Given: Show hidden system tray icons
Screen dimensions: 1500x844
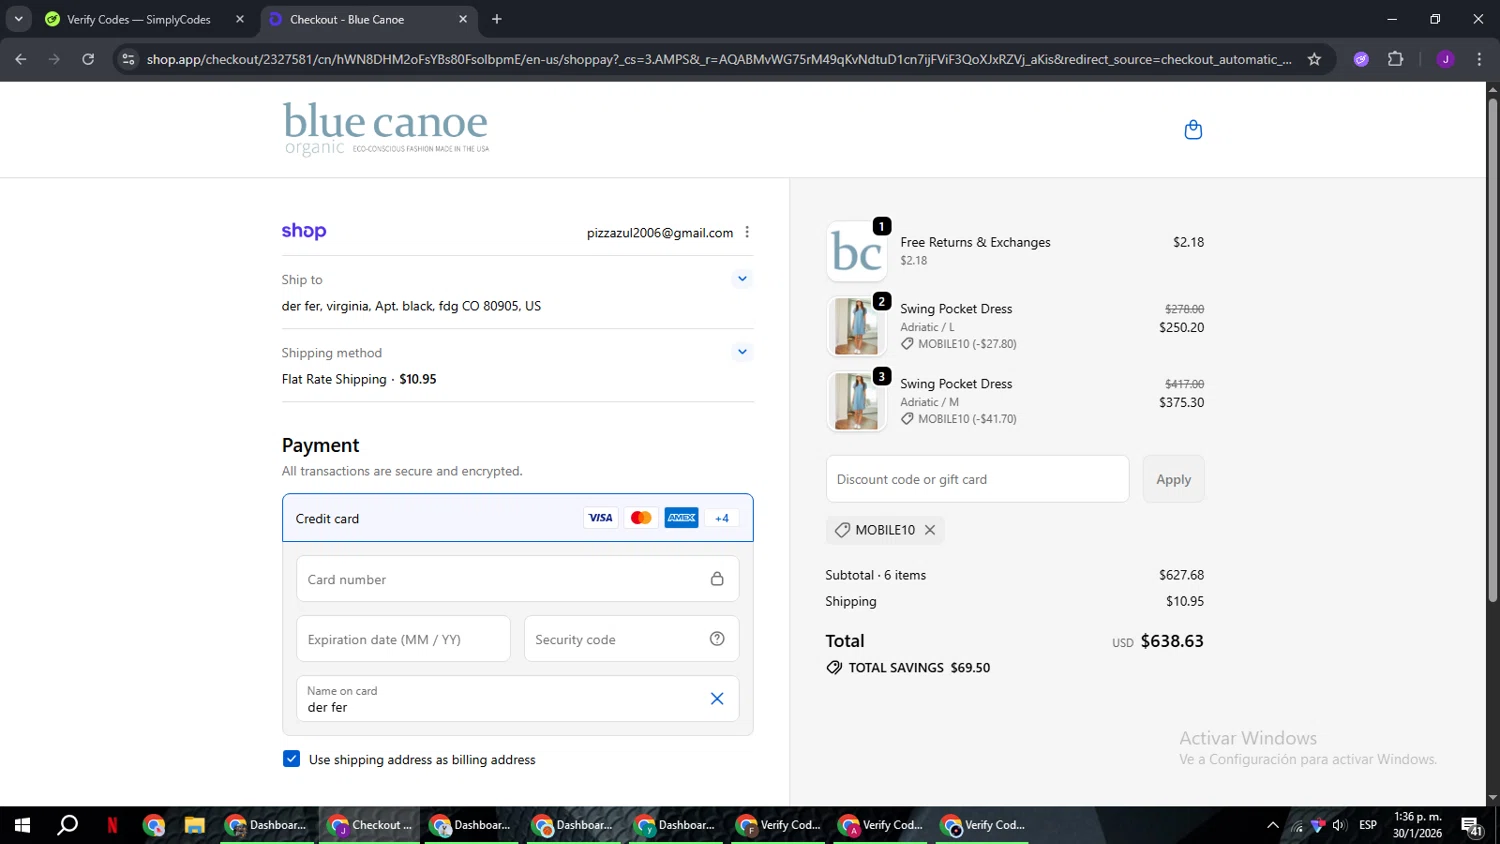Looking at the screenshot, I should [1273, 825].
